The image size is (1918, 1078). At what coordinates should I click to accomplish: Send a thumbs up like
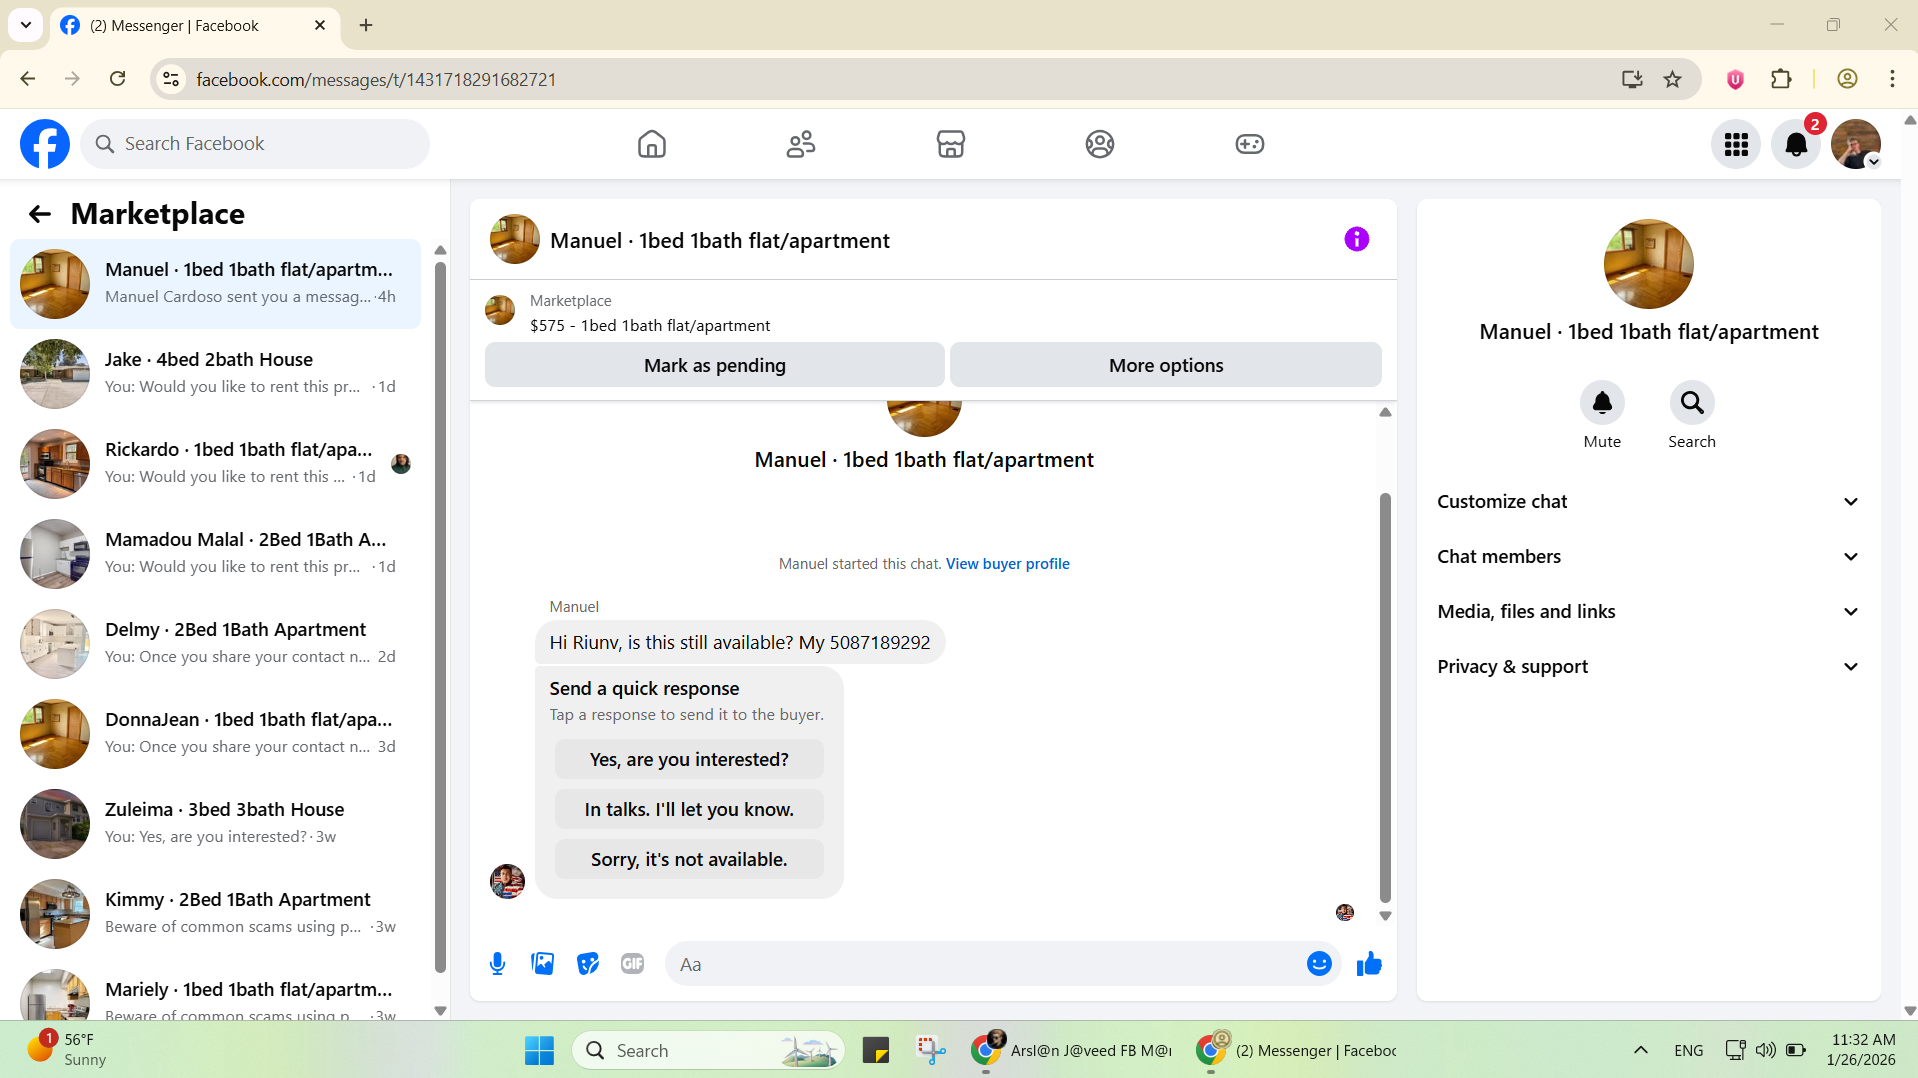tap(1369, 964)
